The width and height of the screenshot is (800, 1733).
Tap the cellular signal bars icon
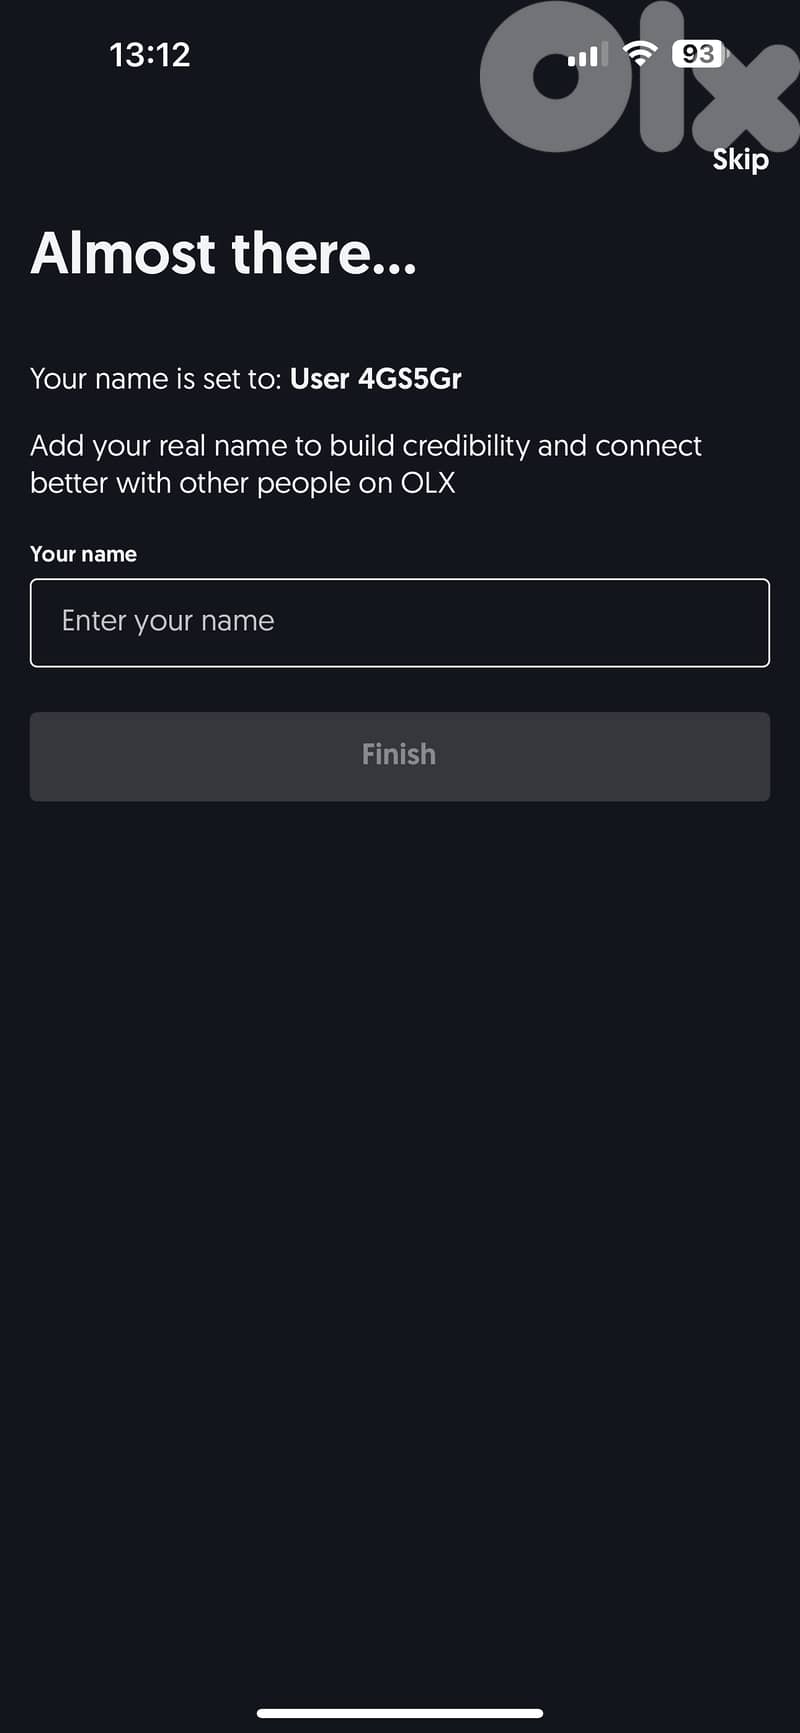[x=587, y=56]
